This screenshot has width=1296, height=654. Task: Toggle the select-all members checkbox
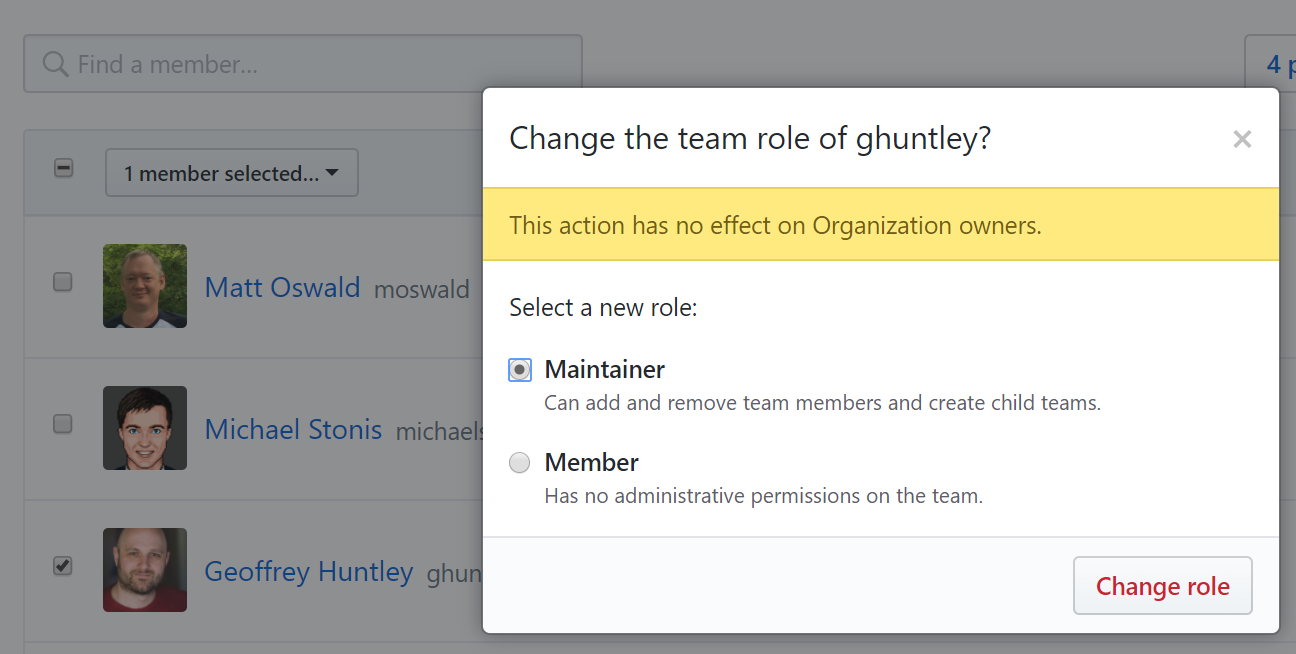click(x=63, y=168)
